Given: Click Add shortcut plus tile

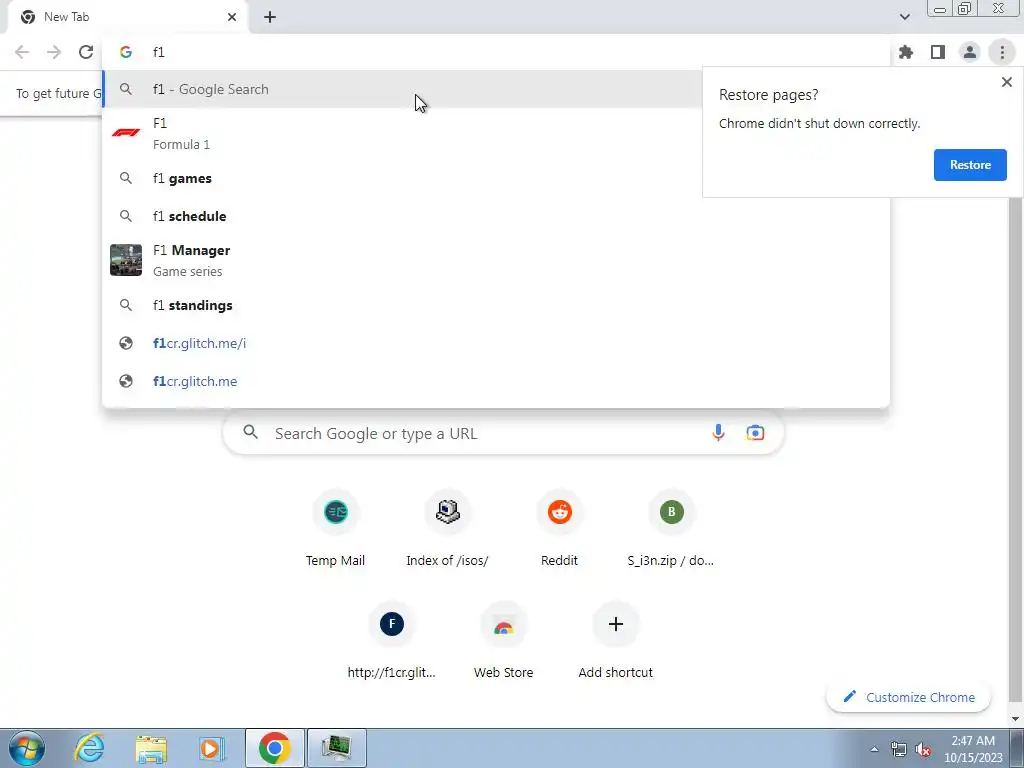Looking at the screenshot, I should coord(615,641).
